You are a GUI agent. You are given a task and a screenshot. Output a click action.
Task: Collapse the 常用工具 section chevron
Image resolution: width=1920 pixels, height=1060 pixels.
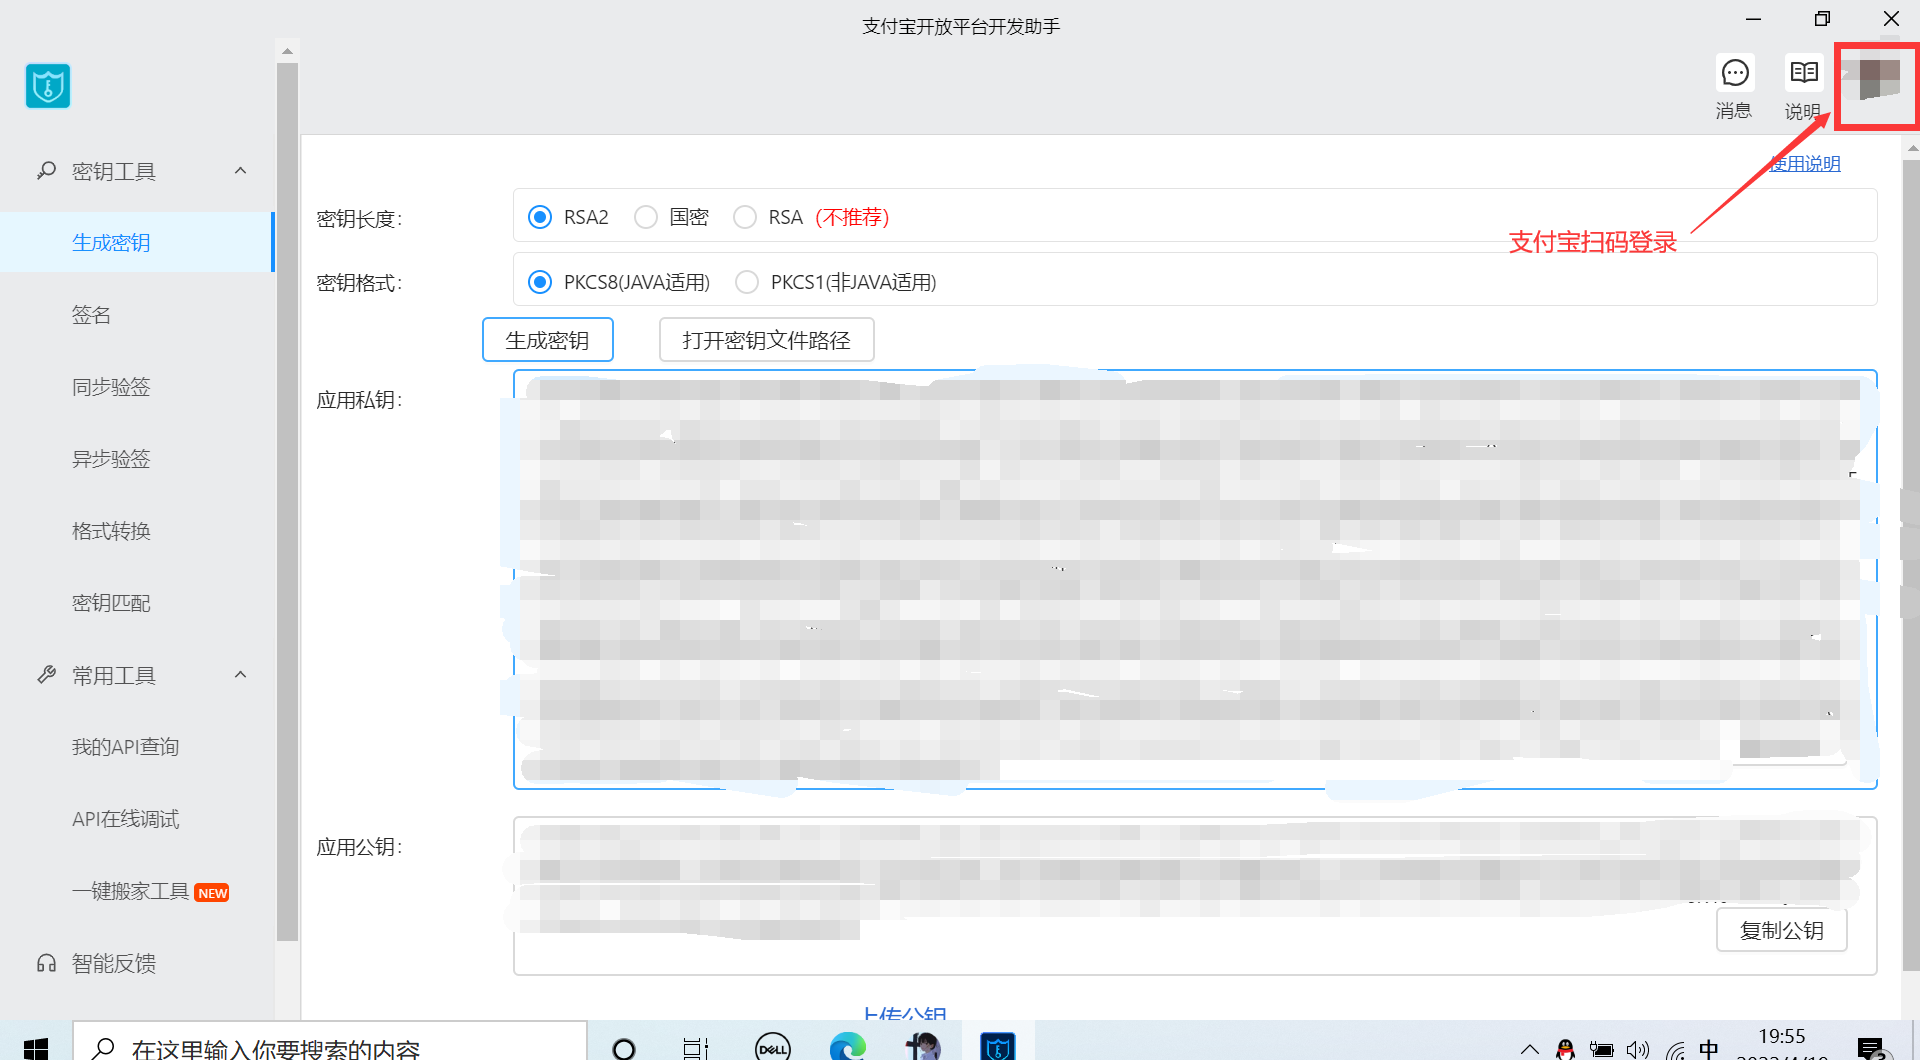pos(240,675)
